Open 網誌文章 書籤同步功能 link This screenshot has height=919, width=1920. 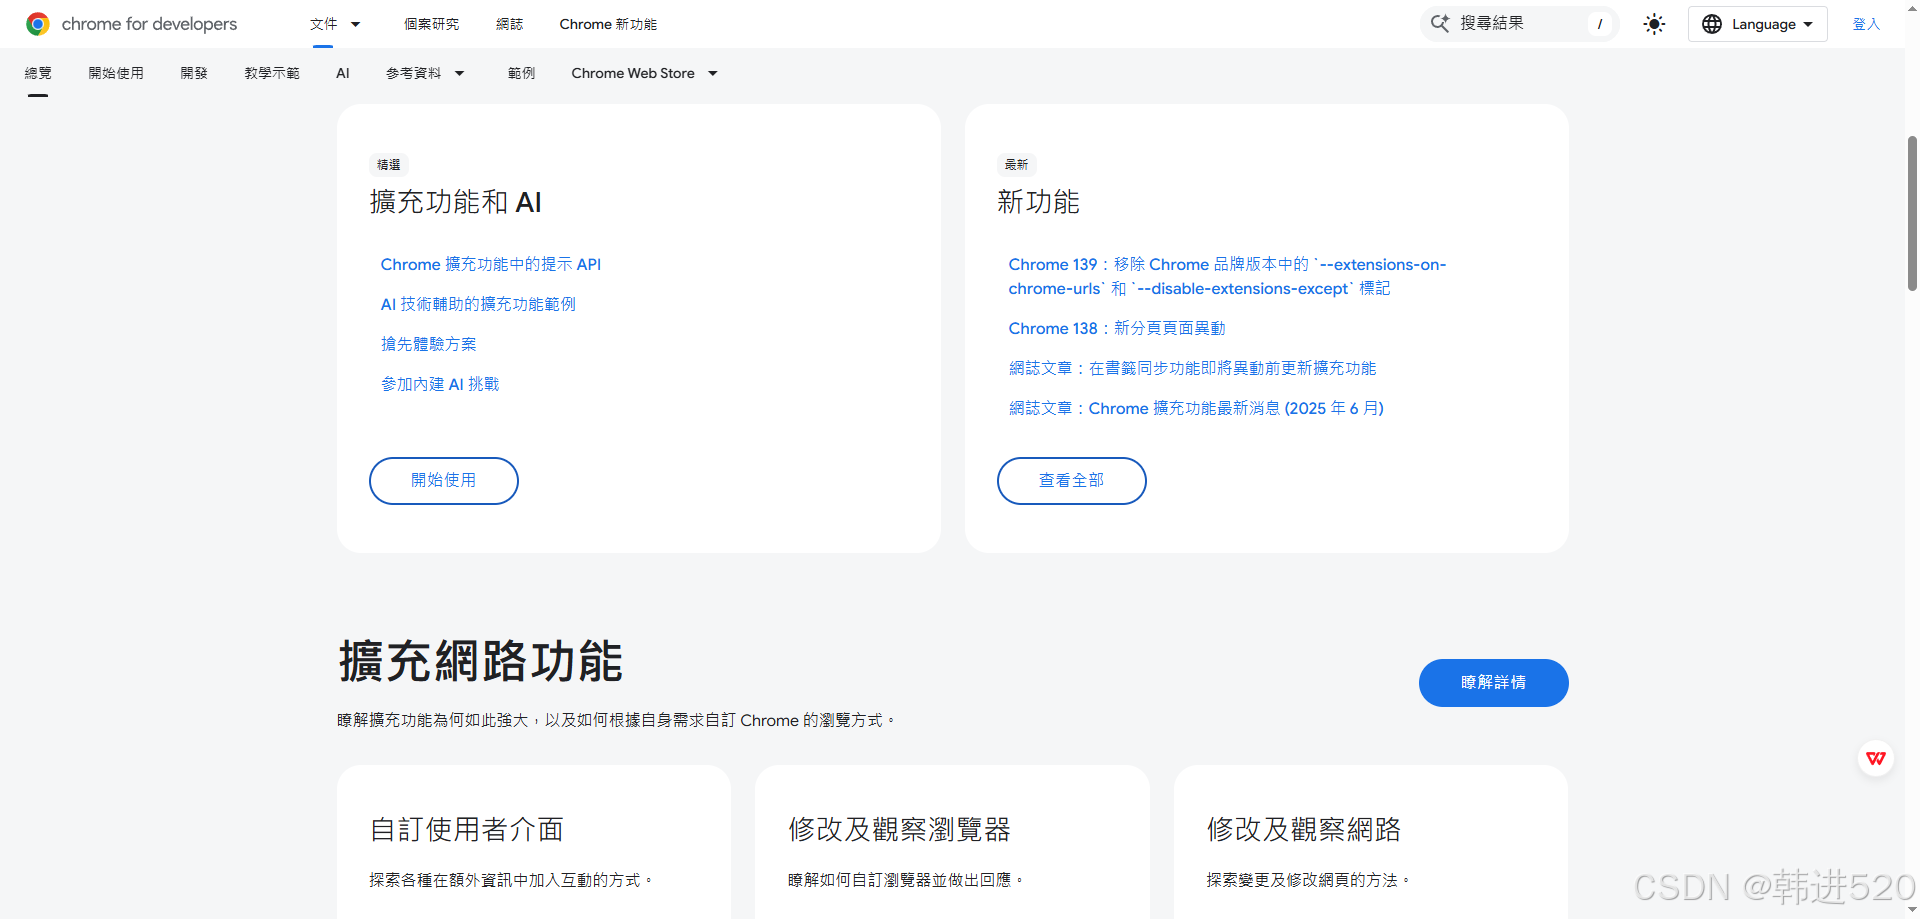(1192, 368)
